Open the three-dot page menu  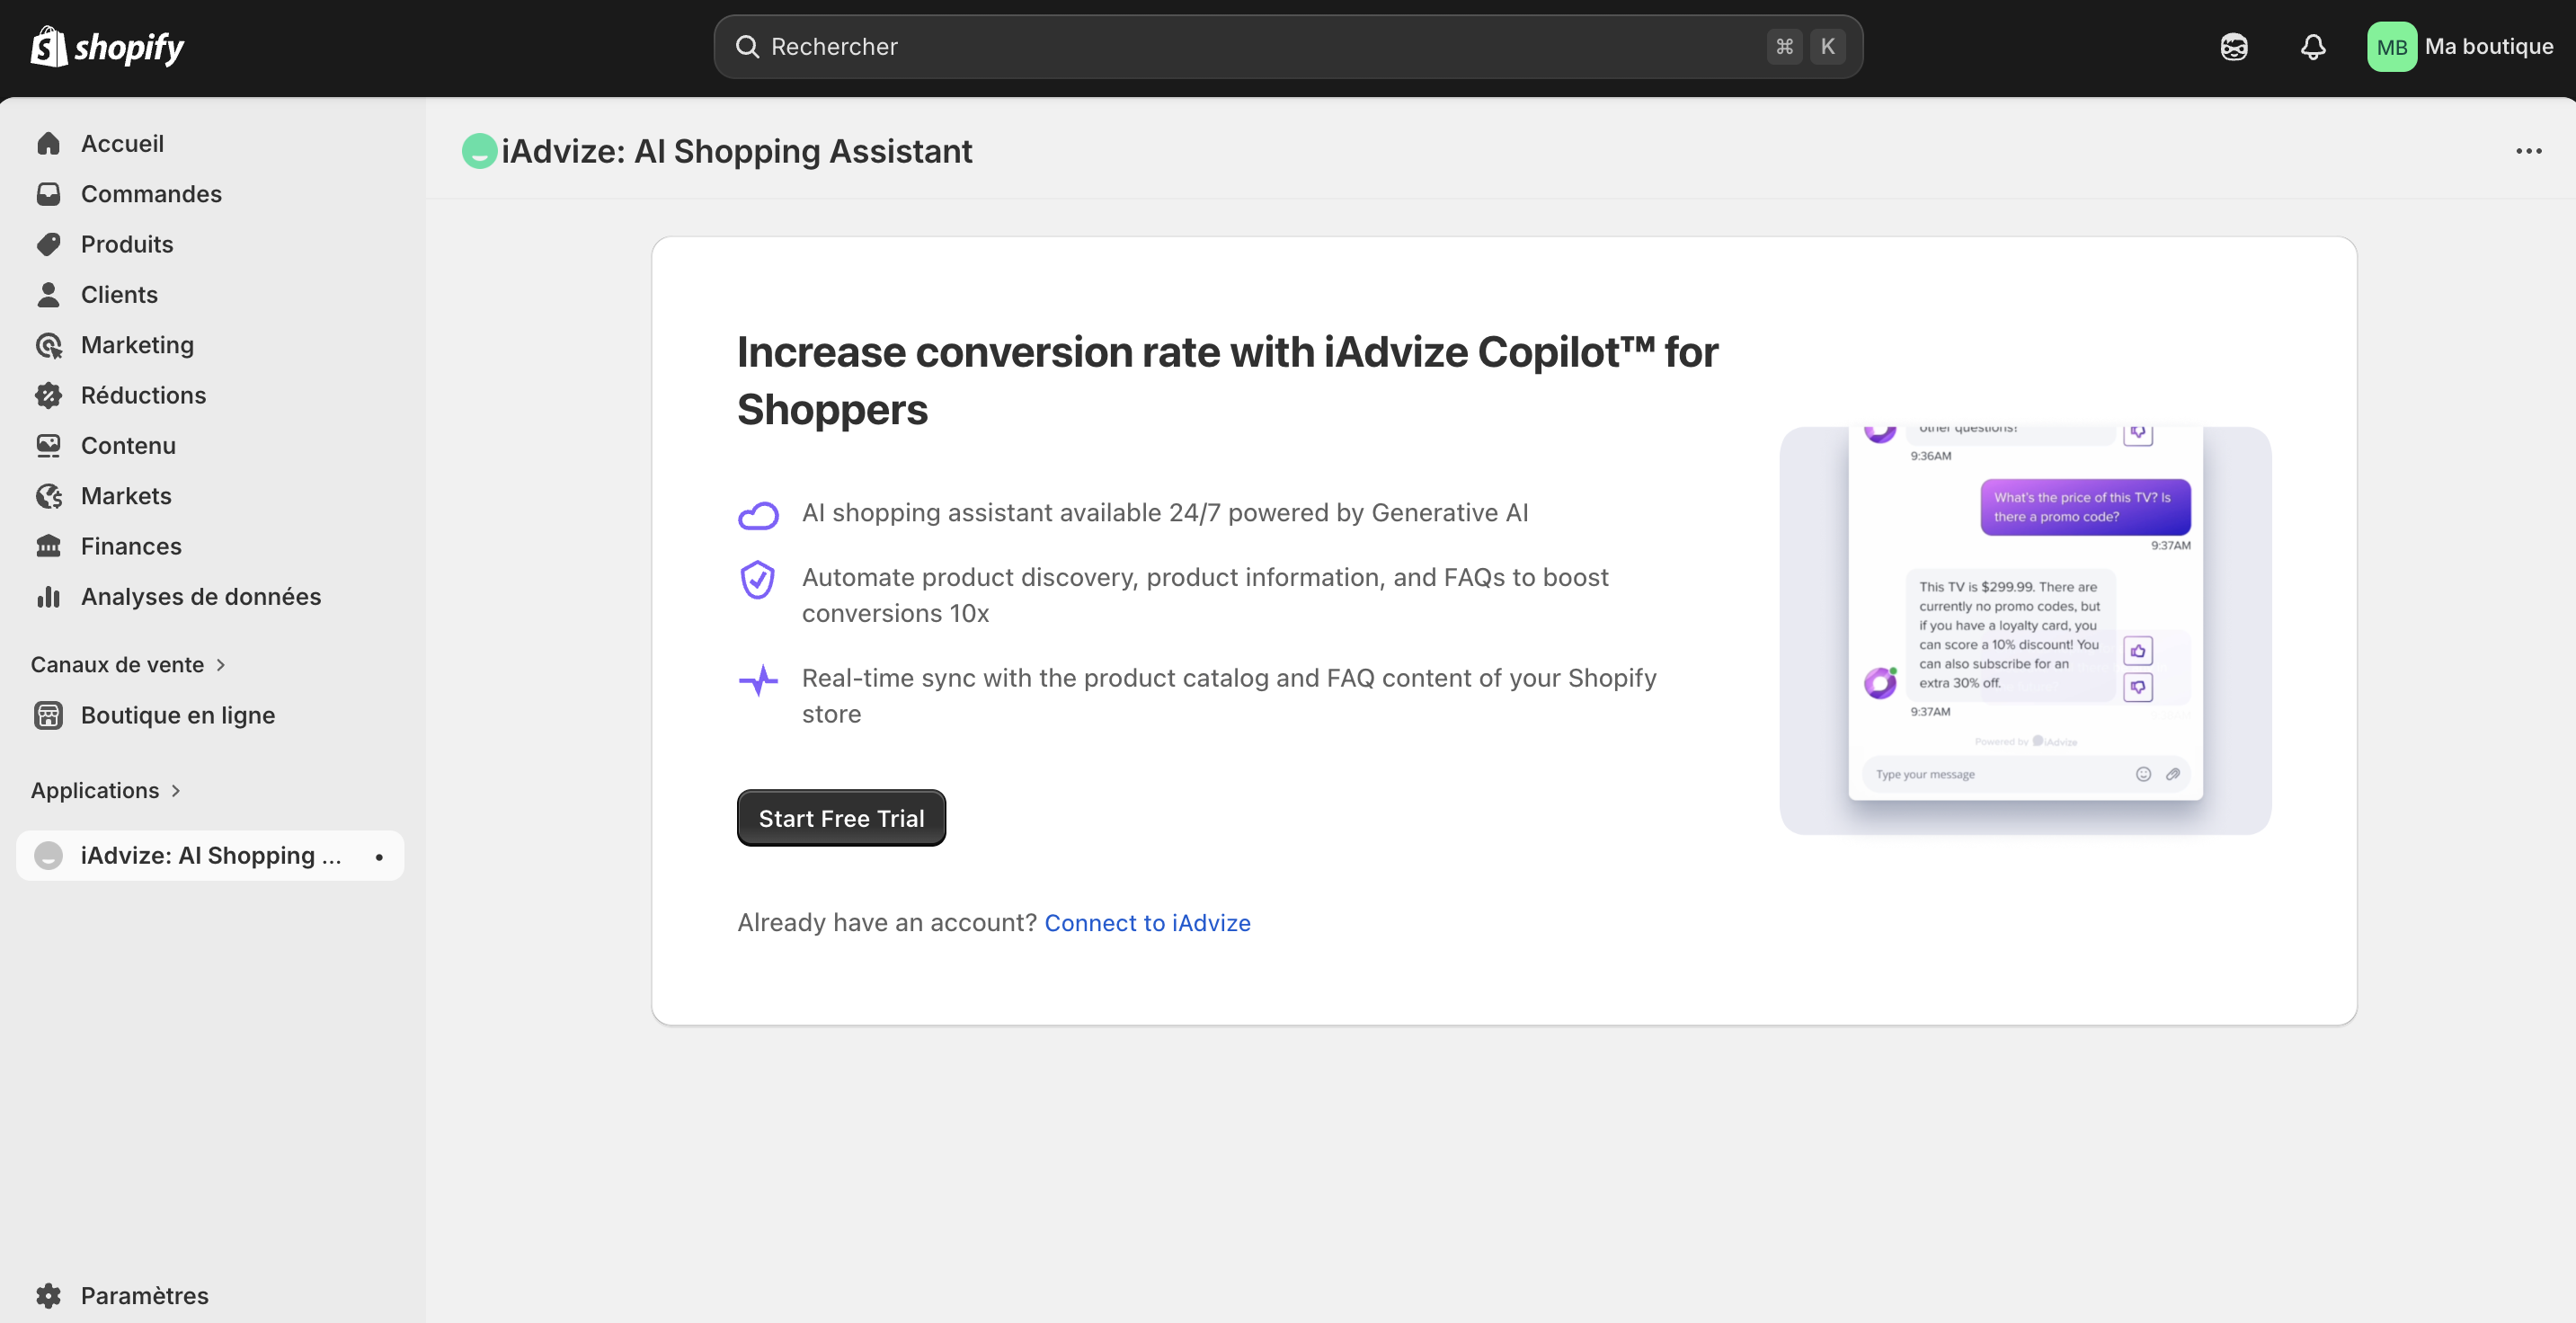(x=2528, y=151)
